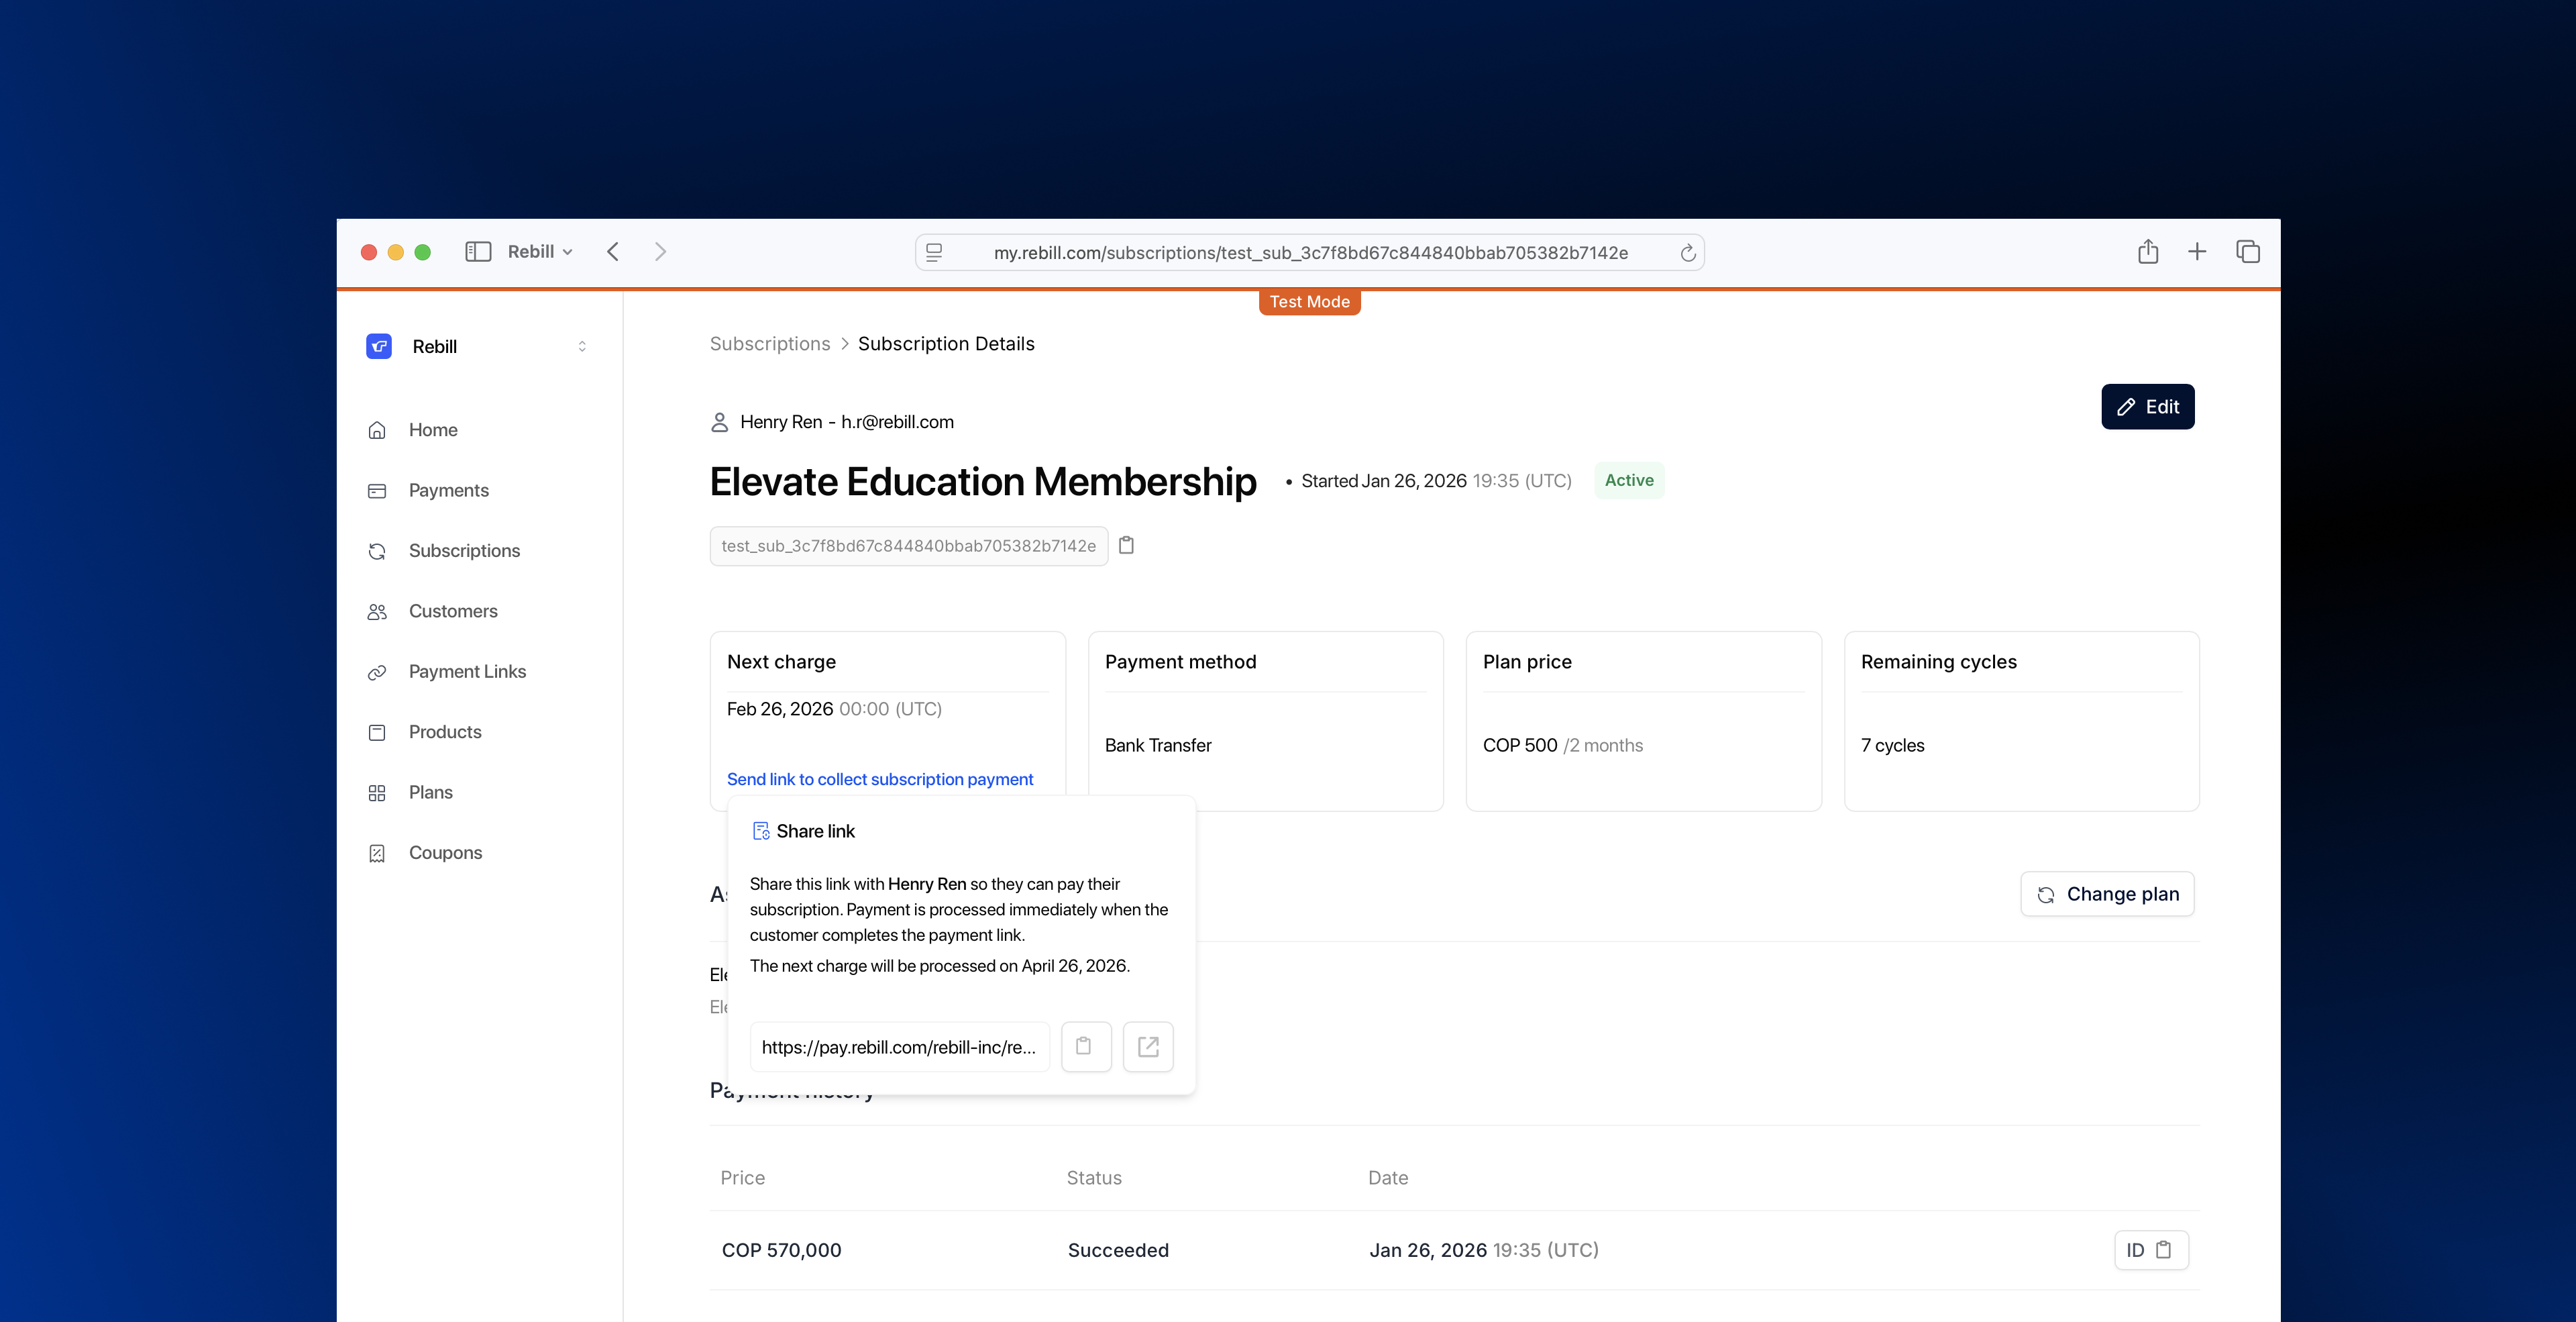Click the browser share icon
This screenshot has width=2576, height=1322.
(x=2147, y=252)
